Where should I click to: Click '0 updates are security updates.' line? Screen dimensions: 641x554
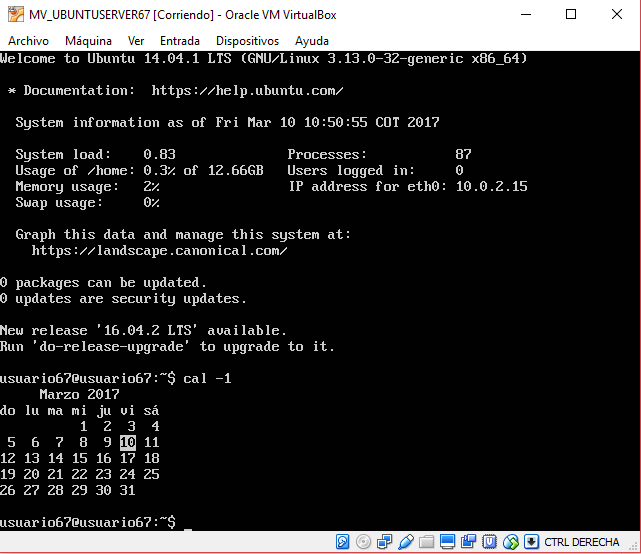(x=123, y=298)
